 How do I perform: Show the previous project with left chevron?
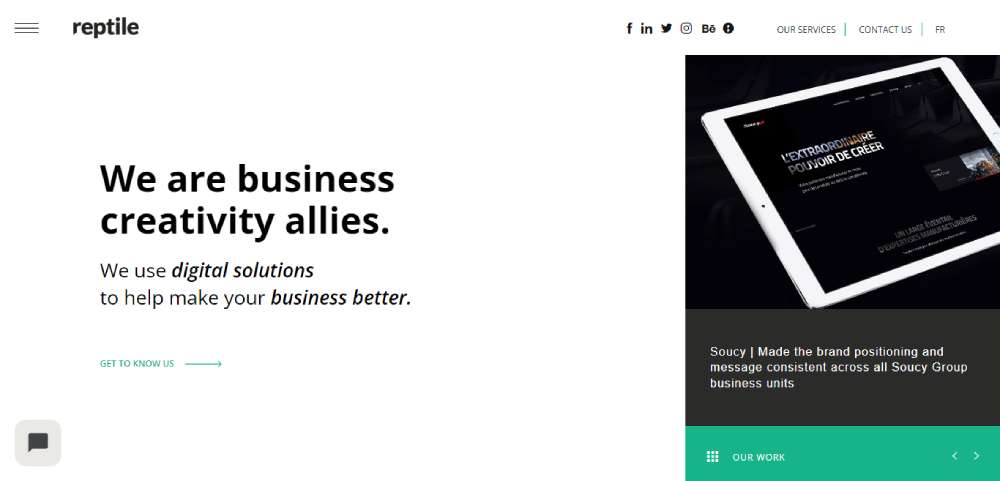pyautogui.click(x=955, y=455)
